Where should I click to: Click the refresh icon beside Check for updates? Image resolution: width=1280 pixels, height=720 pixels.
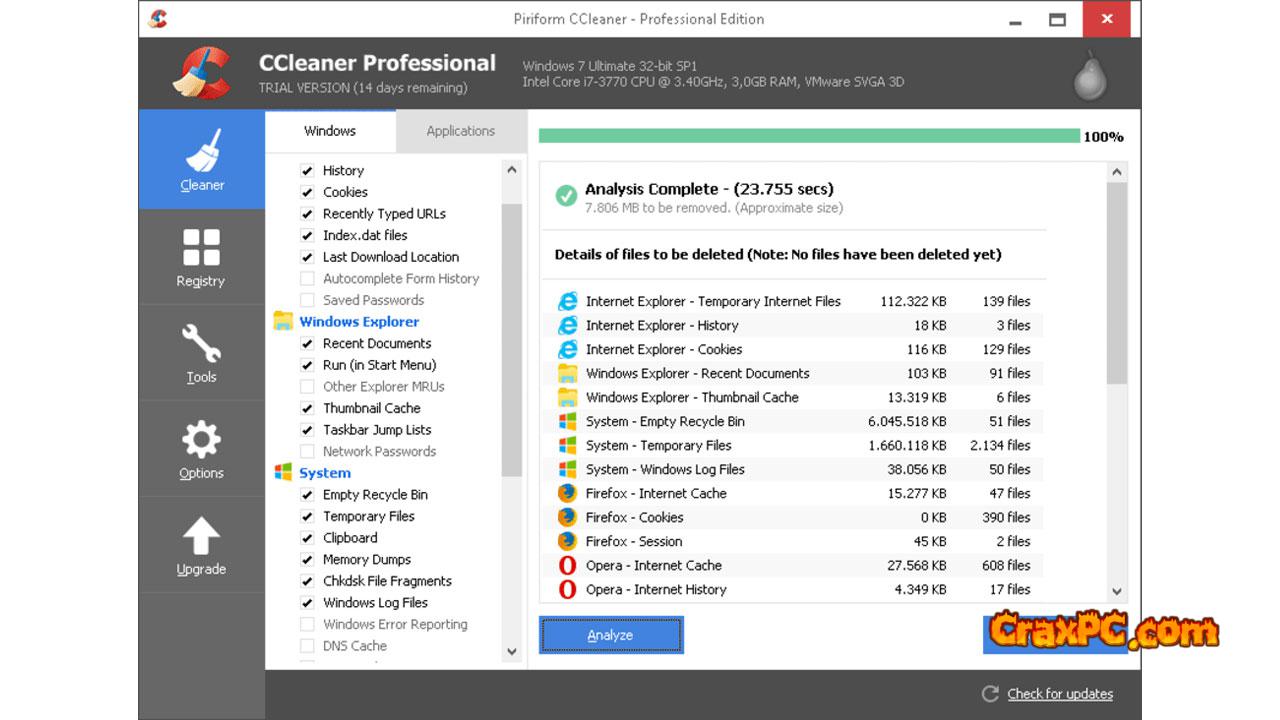pos(990,694)
